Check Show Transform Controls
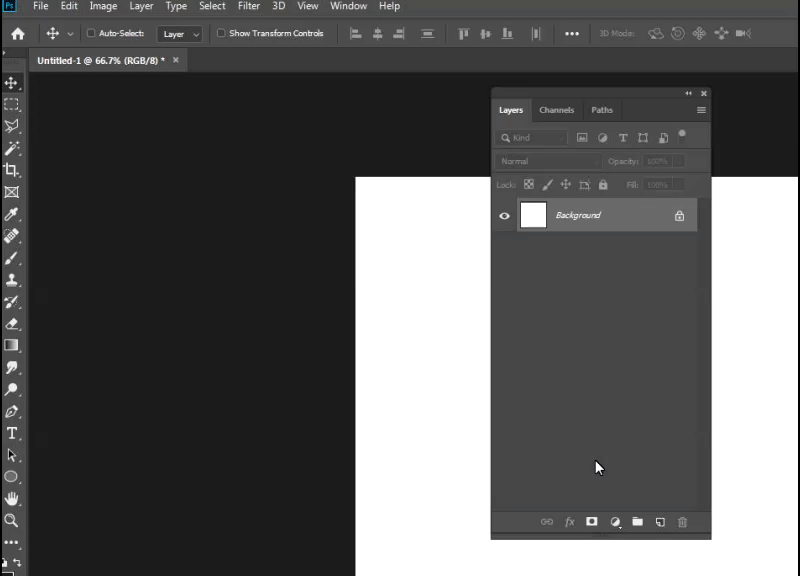The width and height of the screenshot is (800, 576). point(221,33)
